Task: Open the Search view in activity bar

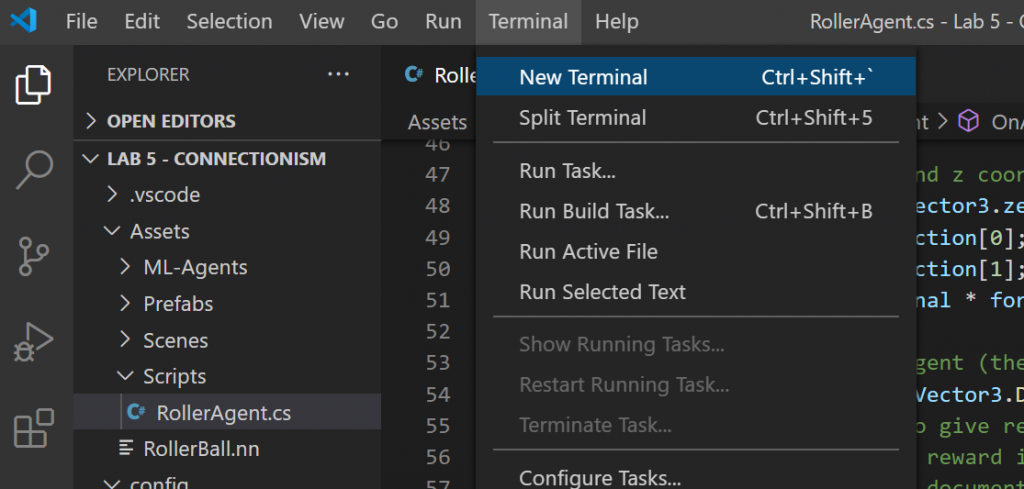Action: tap(33, 170)
